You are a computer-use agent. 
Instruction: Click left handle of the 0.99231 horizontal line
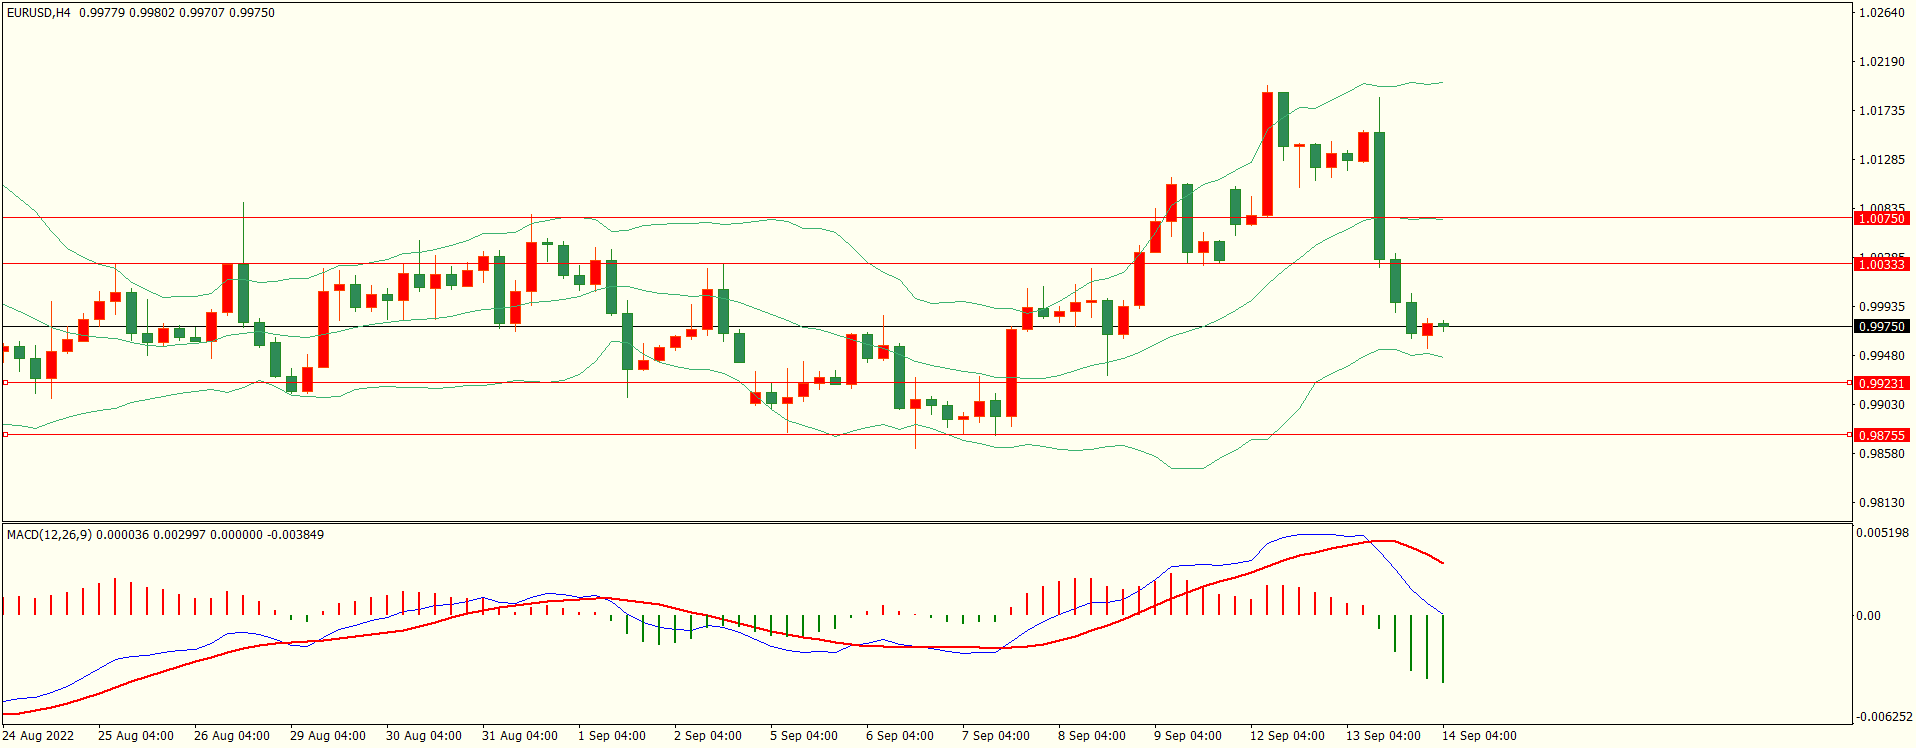[x=5, y=383]
